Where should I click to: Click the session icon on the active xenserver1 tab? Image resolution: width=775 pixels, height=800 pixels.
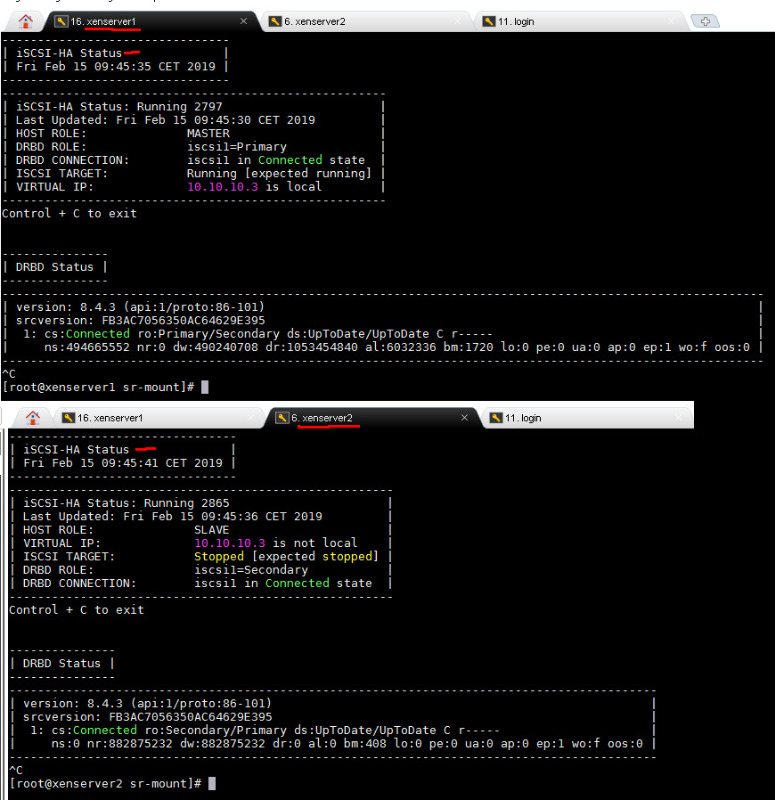click(x=61, y=21)
